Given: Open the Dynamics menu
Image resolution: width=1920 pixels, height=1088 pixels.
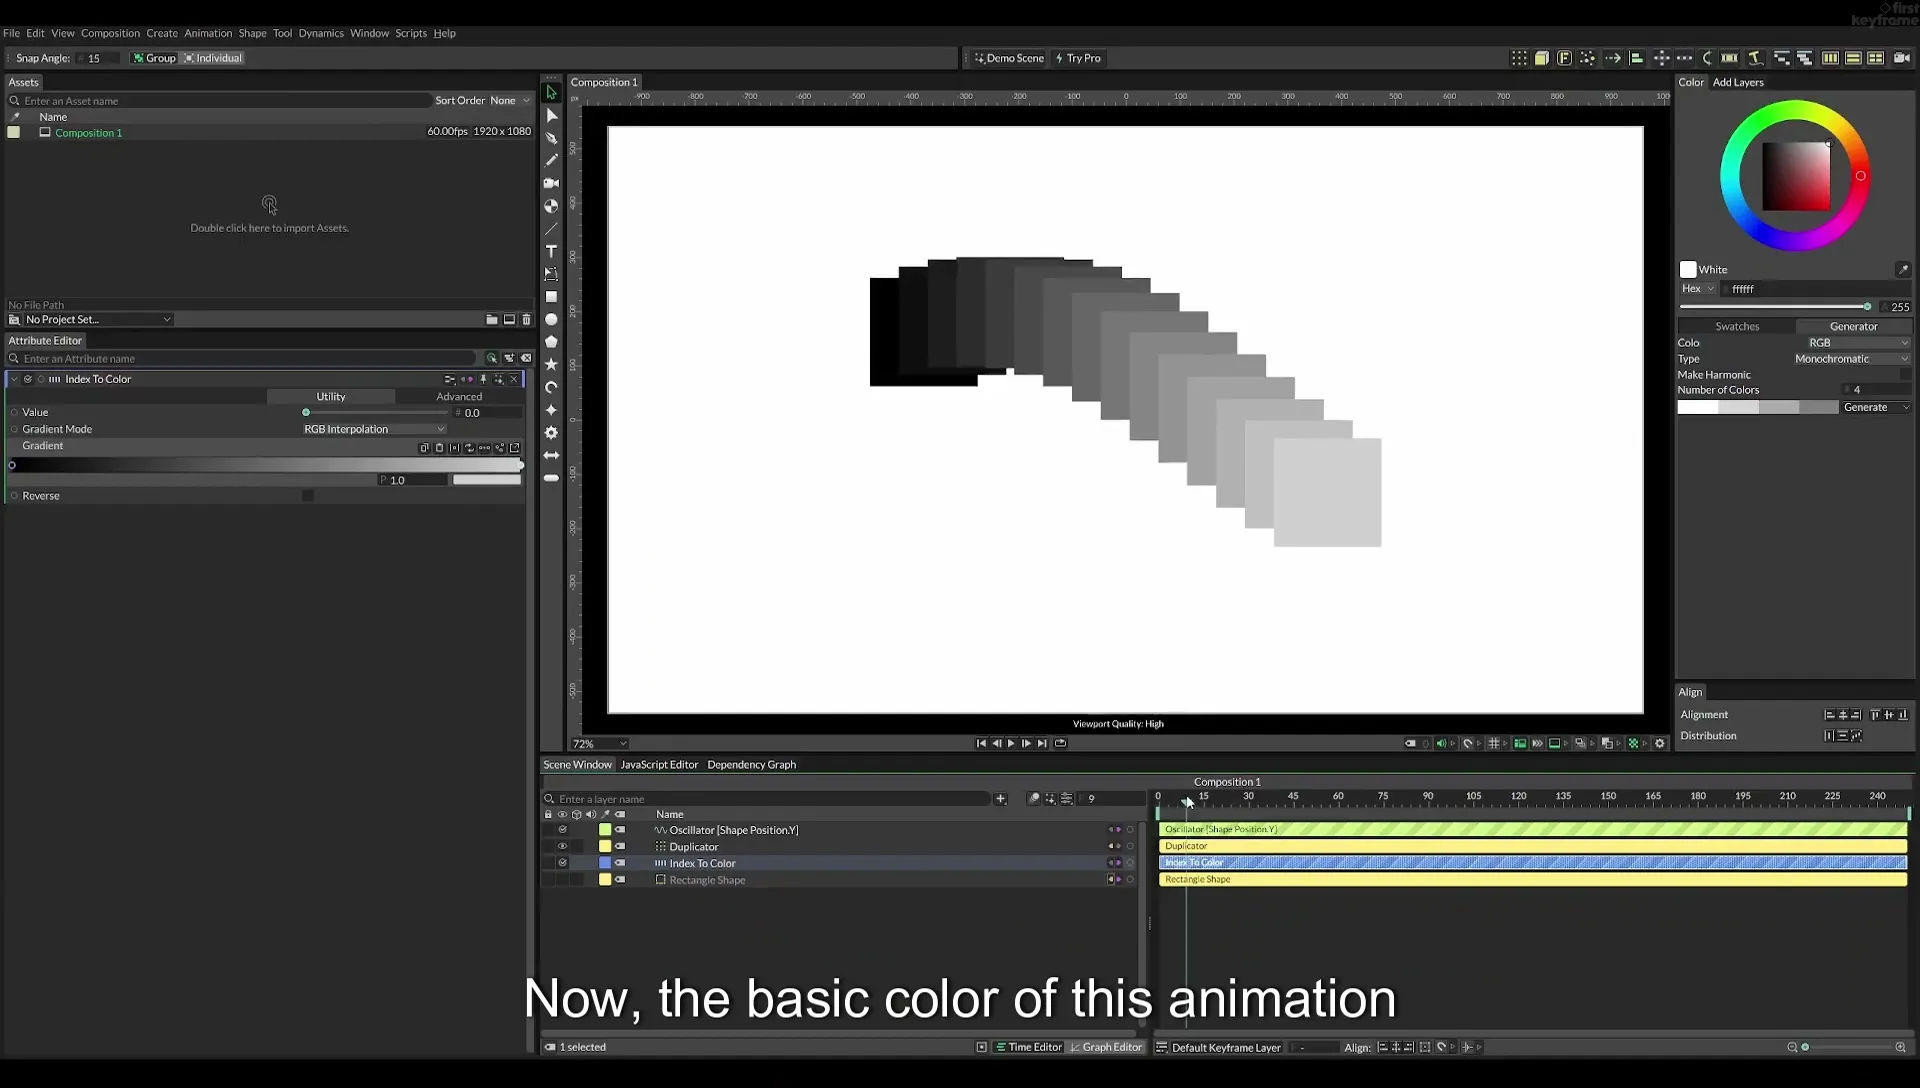Looking at the screenshot, I should [x=321, y=33].
